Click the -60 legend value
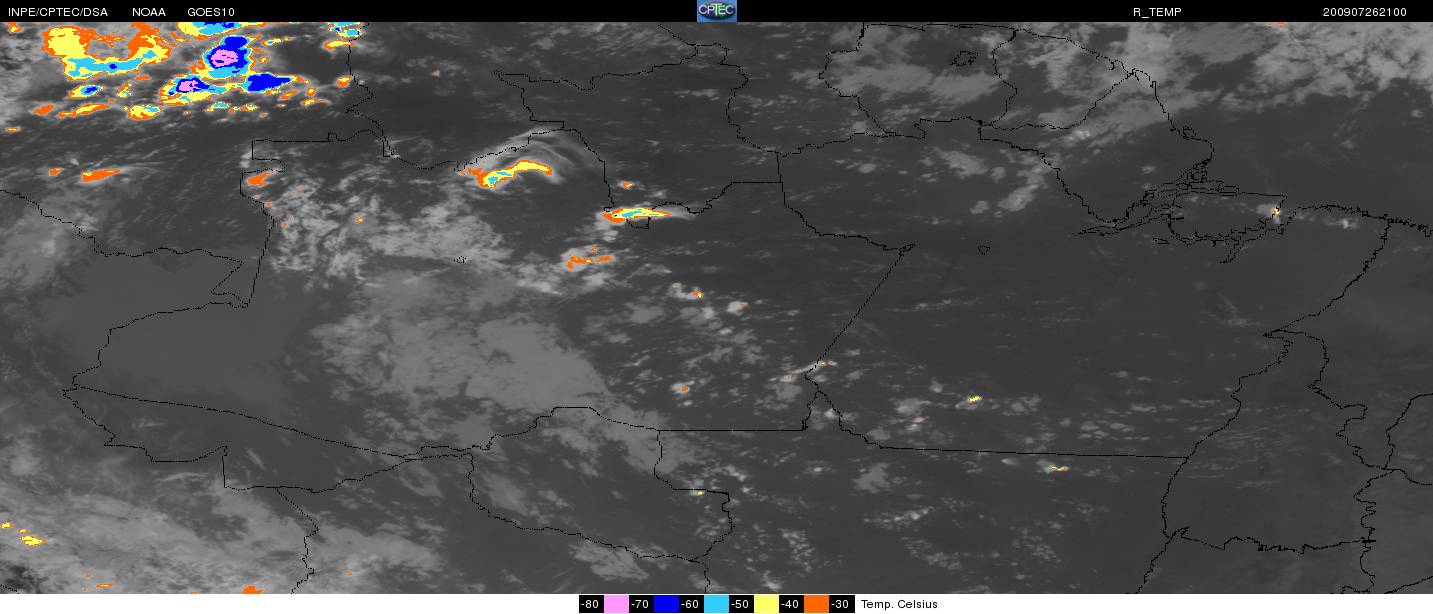Viewport: 1433px width, 614px height. click(691, 604)
